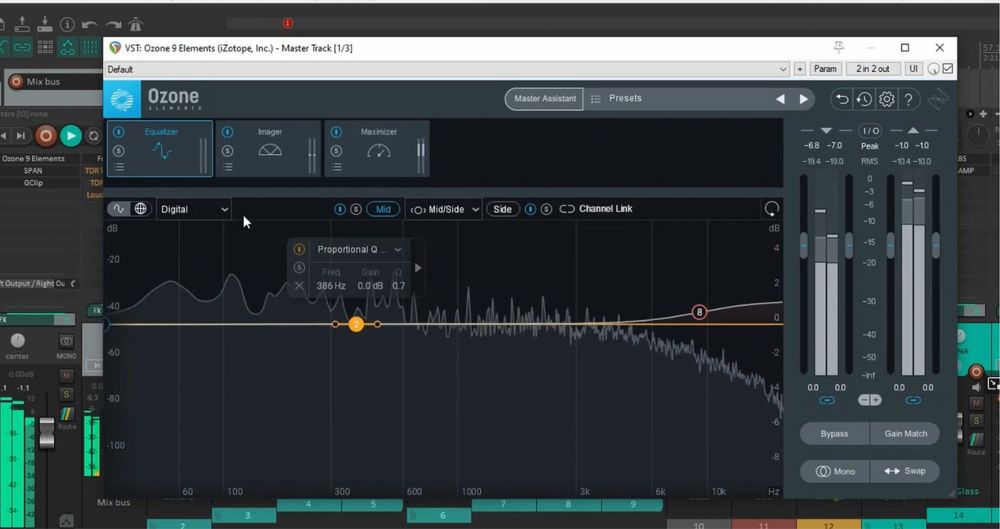The image size is (1000, 529).
Task: Open the Mid/Side channel mode dropdown
Action: [x=445, y=209]
